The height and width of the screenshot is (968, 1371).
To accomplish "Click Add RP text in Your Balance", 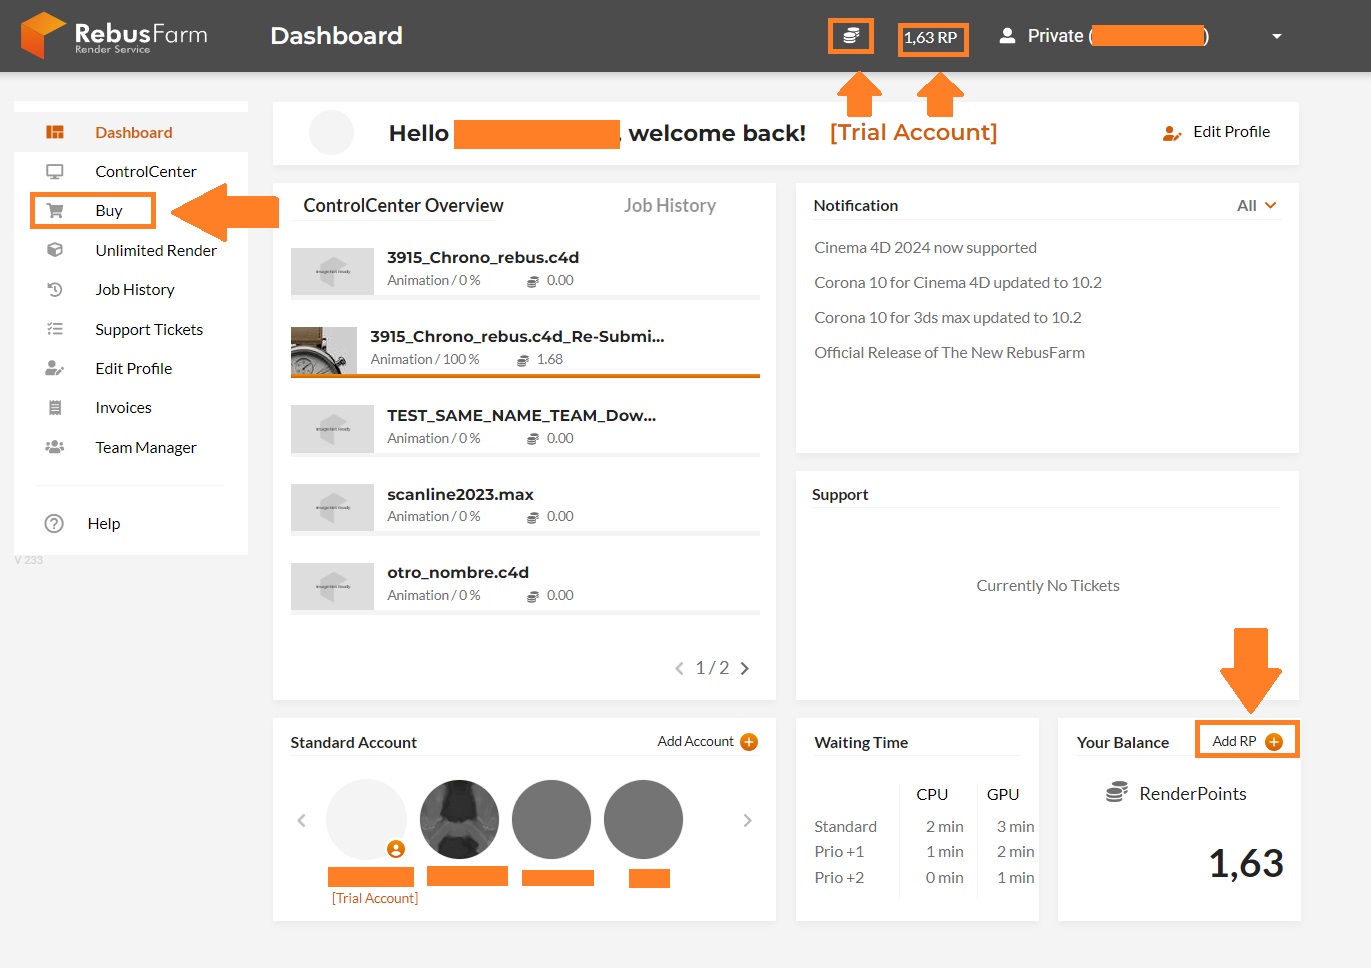I will point(1234,741).
